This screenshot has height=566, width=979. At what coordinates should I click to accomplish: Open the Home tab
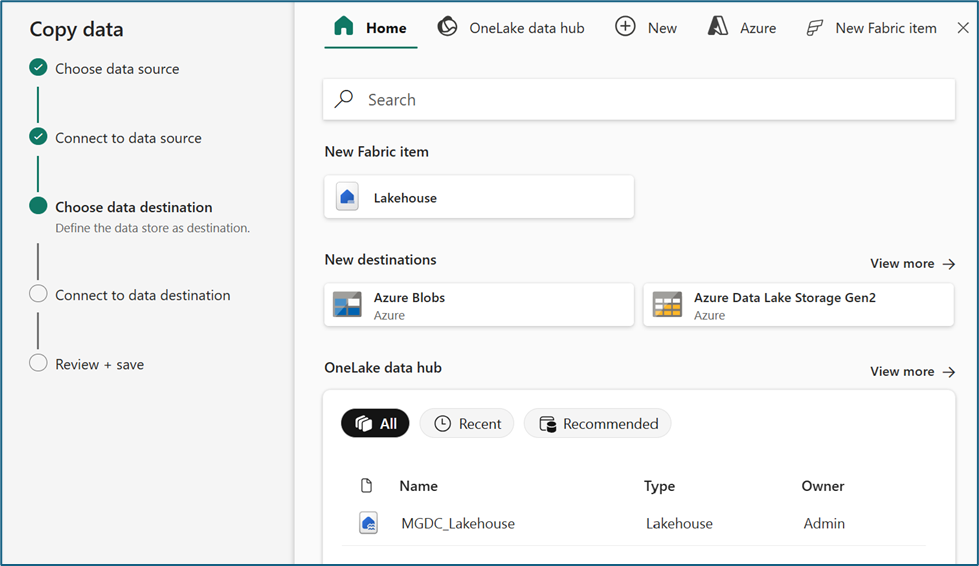pos(370,28)
